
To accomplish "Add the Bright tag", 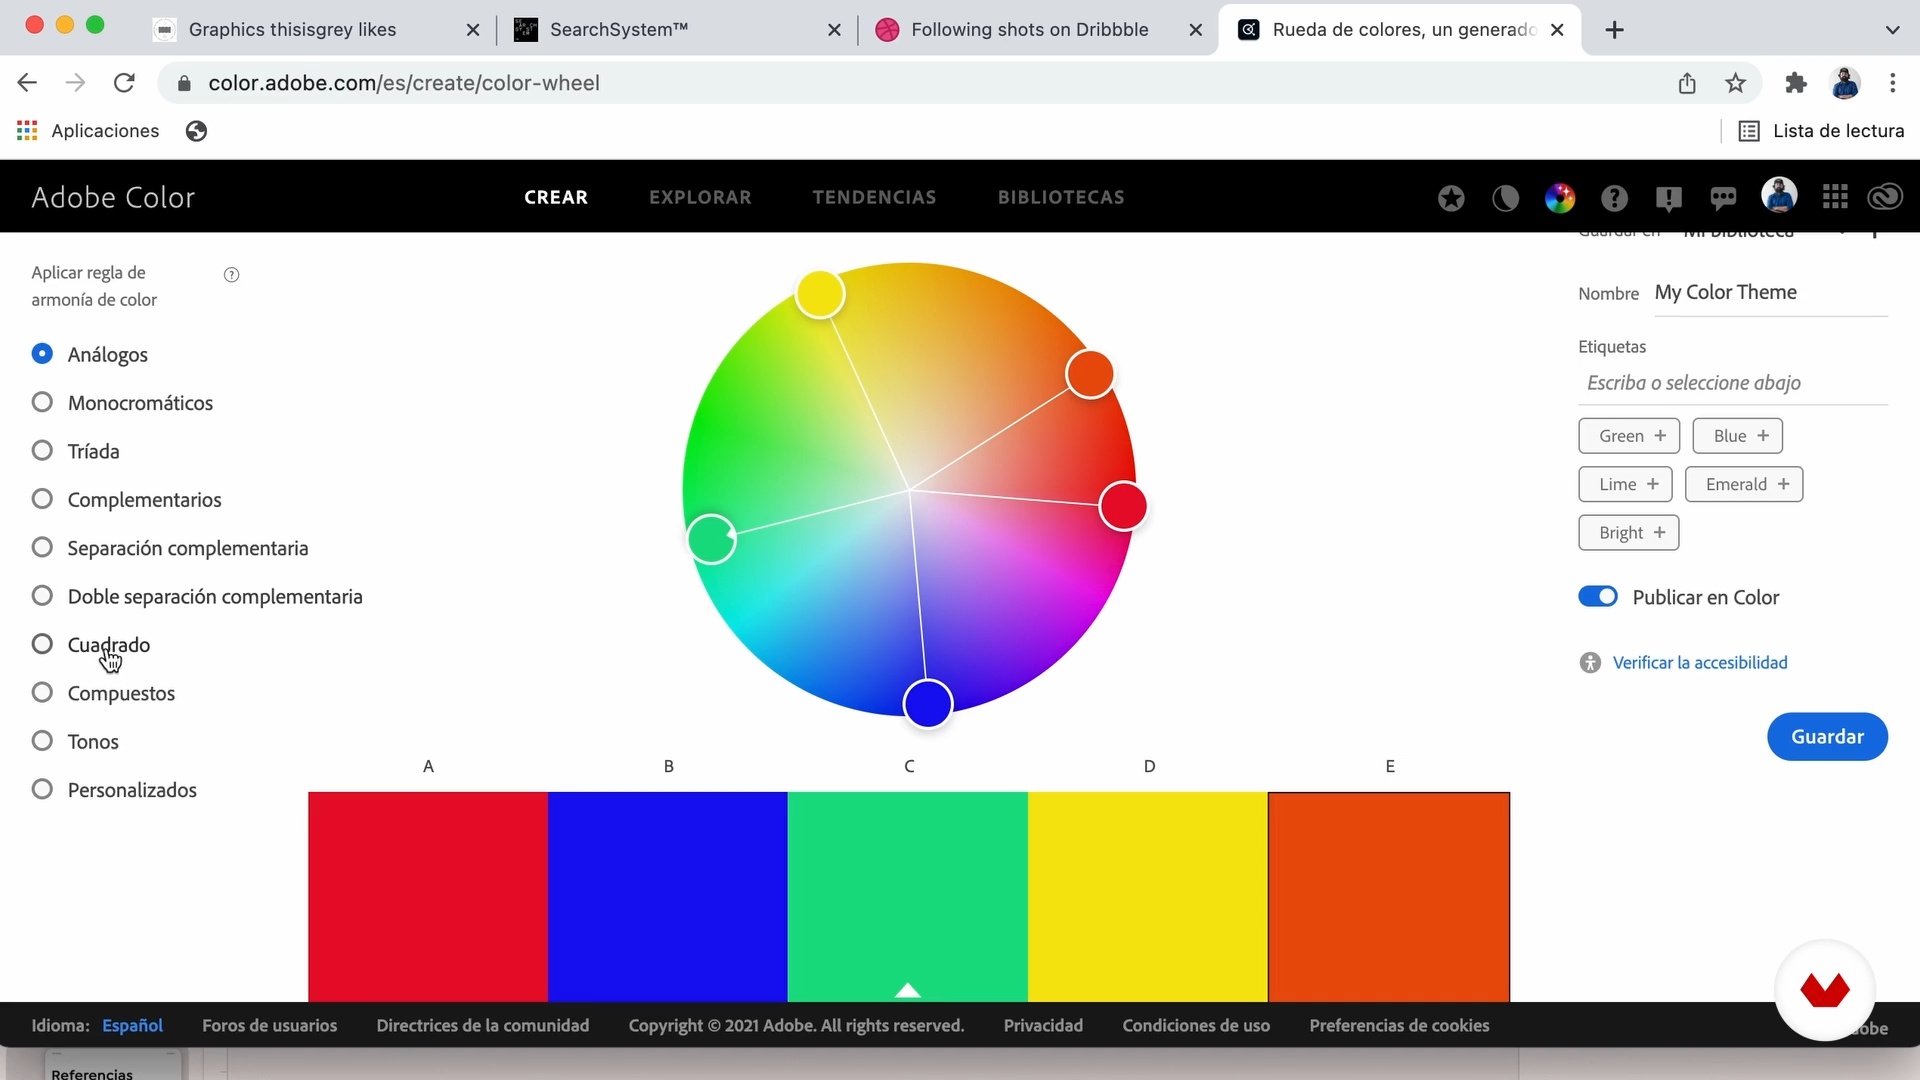I will click(x=1628, y=533).
